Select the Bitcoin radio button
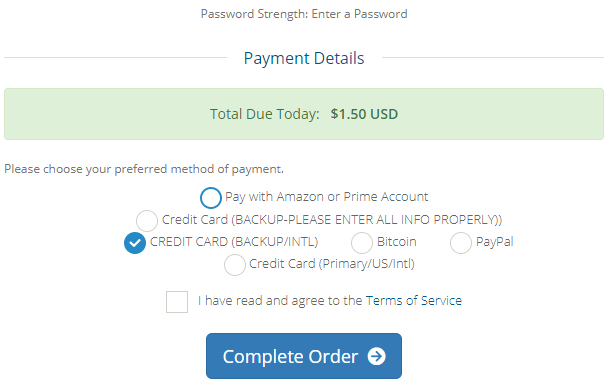This screenshot has width=610, height=392. (362, 243)
